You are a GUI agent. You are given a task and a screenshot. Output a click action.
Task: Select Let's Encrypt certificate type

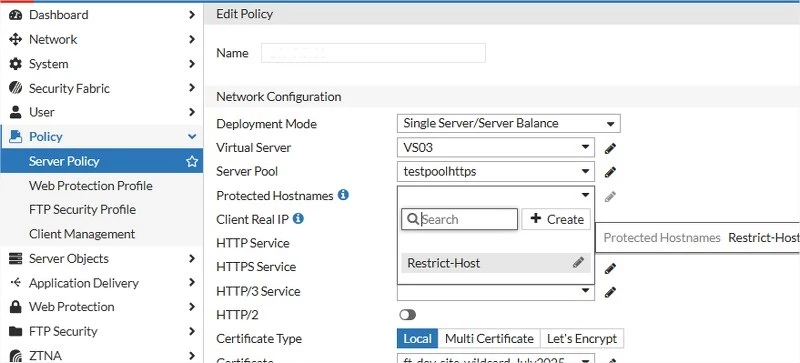(x=582, y=338)
